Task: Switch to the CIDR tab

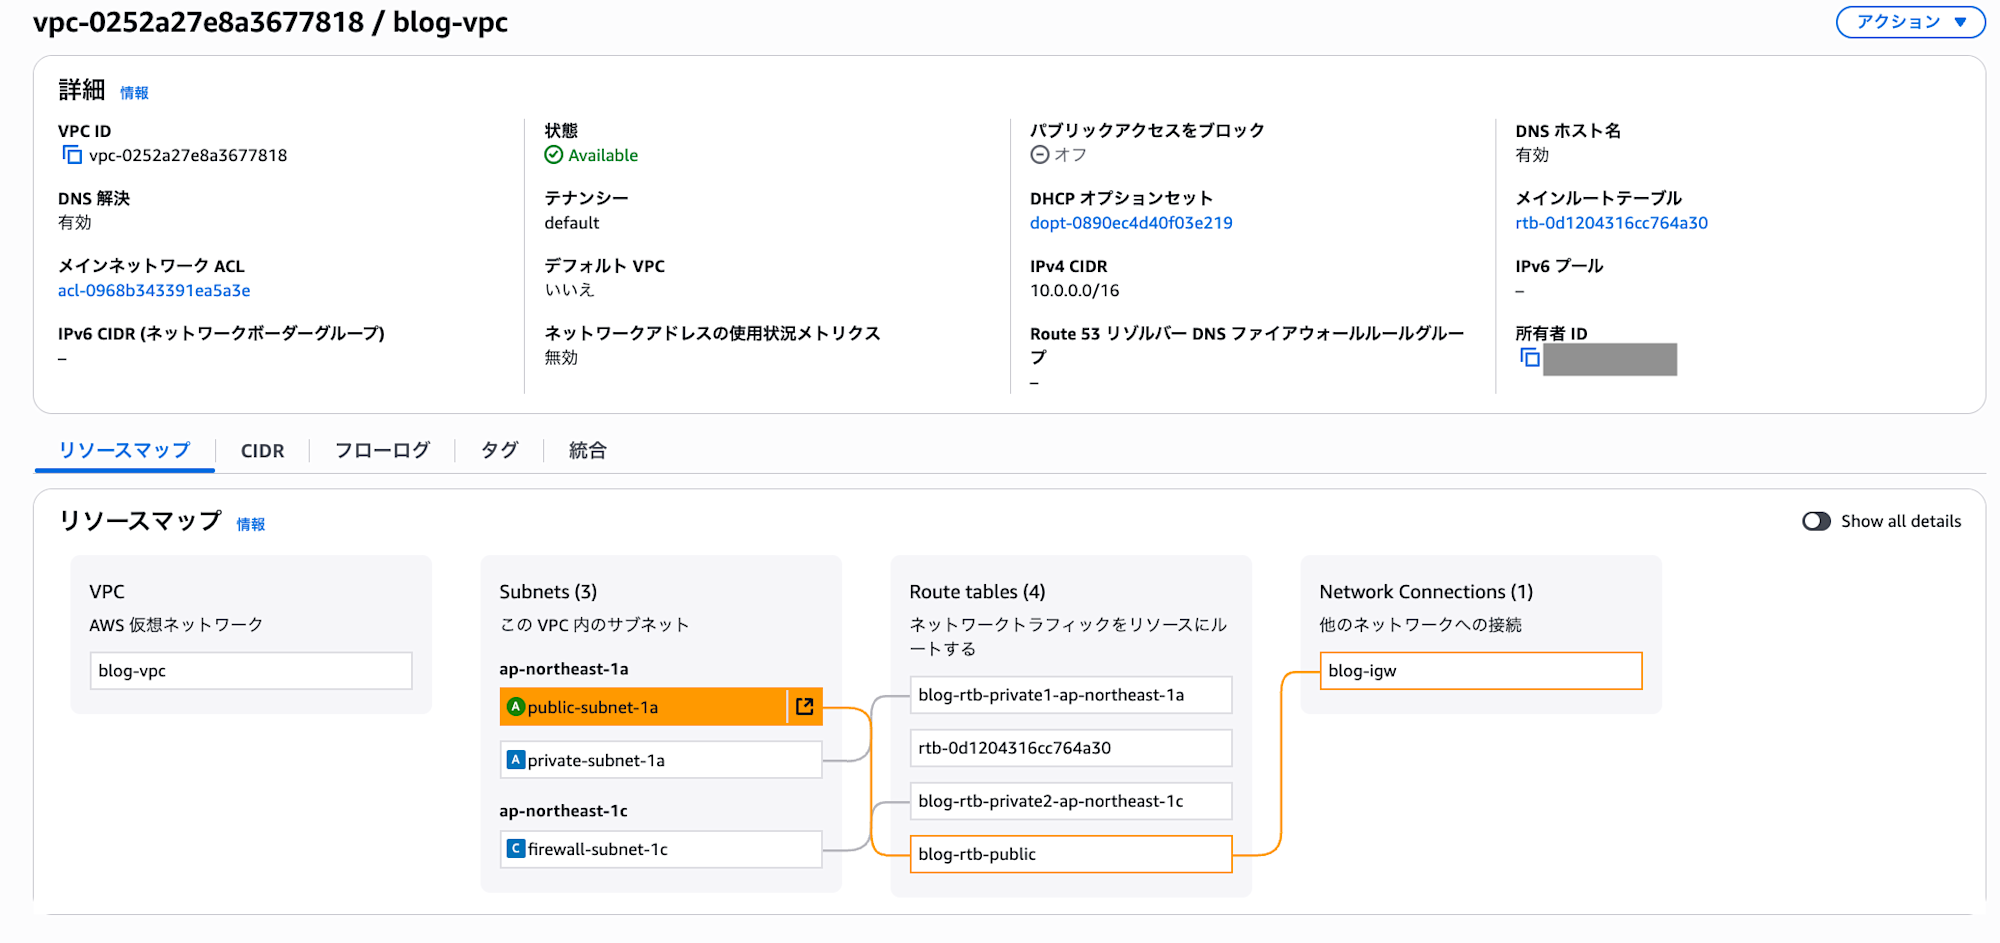Action: [x=262, y=451]
